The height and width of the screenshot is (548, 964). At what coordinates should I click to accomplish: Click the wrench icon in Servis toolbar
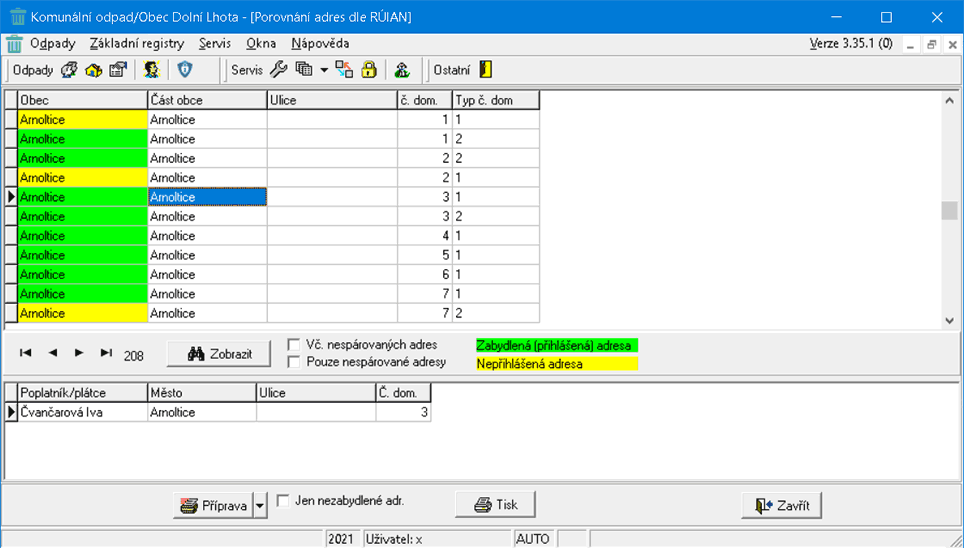[279, 70]
